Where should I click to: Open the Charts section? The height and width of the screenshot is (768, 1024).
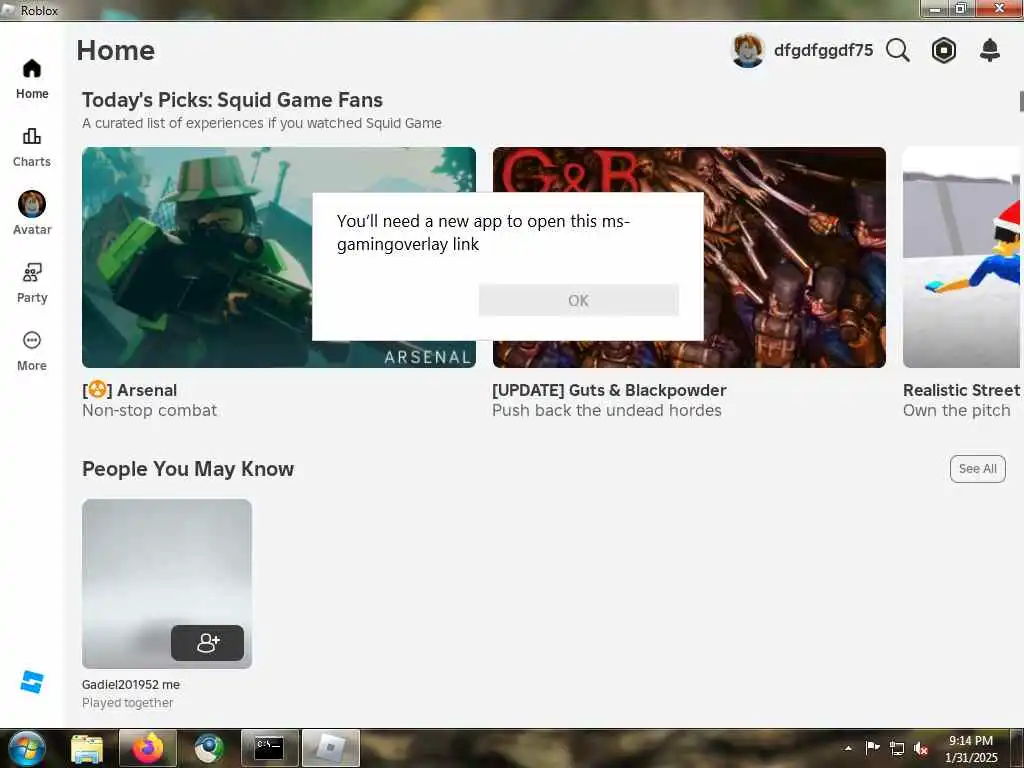32,148
